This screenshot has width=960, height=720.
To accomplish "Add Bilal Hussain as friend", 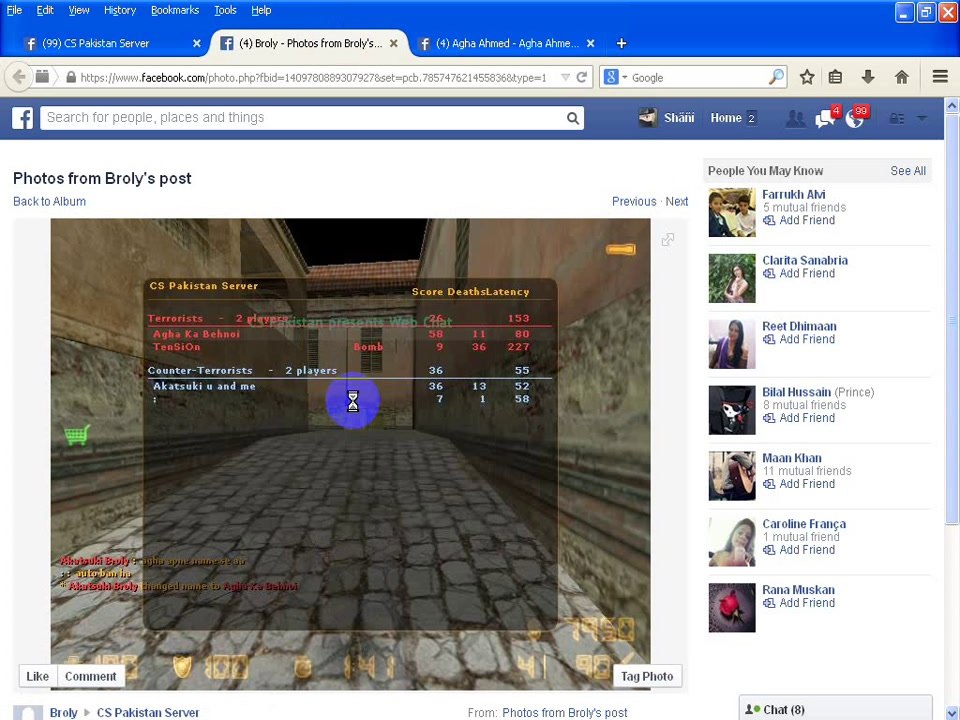I will (799, 418).
